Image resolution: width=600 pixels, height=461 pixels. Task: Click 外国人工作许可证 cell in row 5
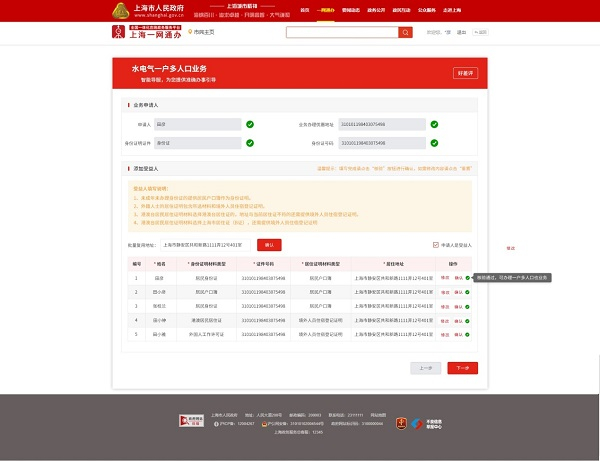coord(206,334)
